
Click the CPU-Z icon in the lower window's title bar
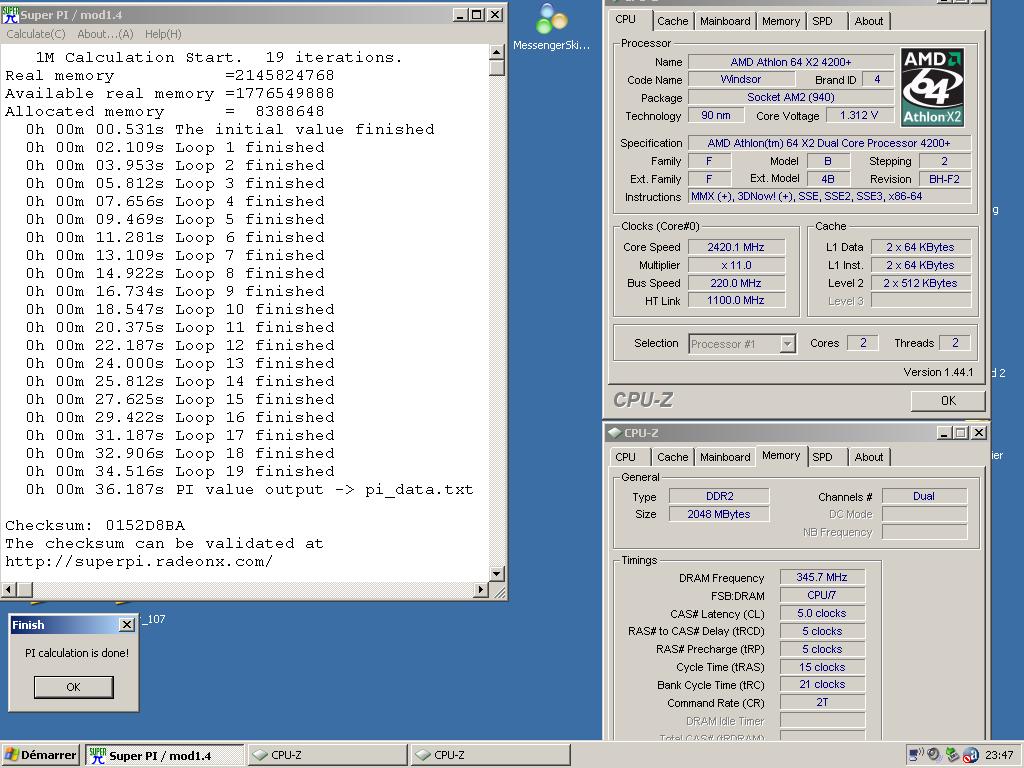614,432
